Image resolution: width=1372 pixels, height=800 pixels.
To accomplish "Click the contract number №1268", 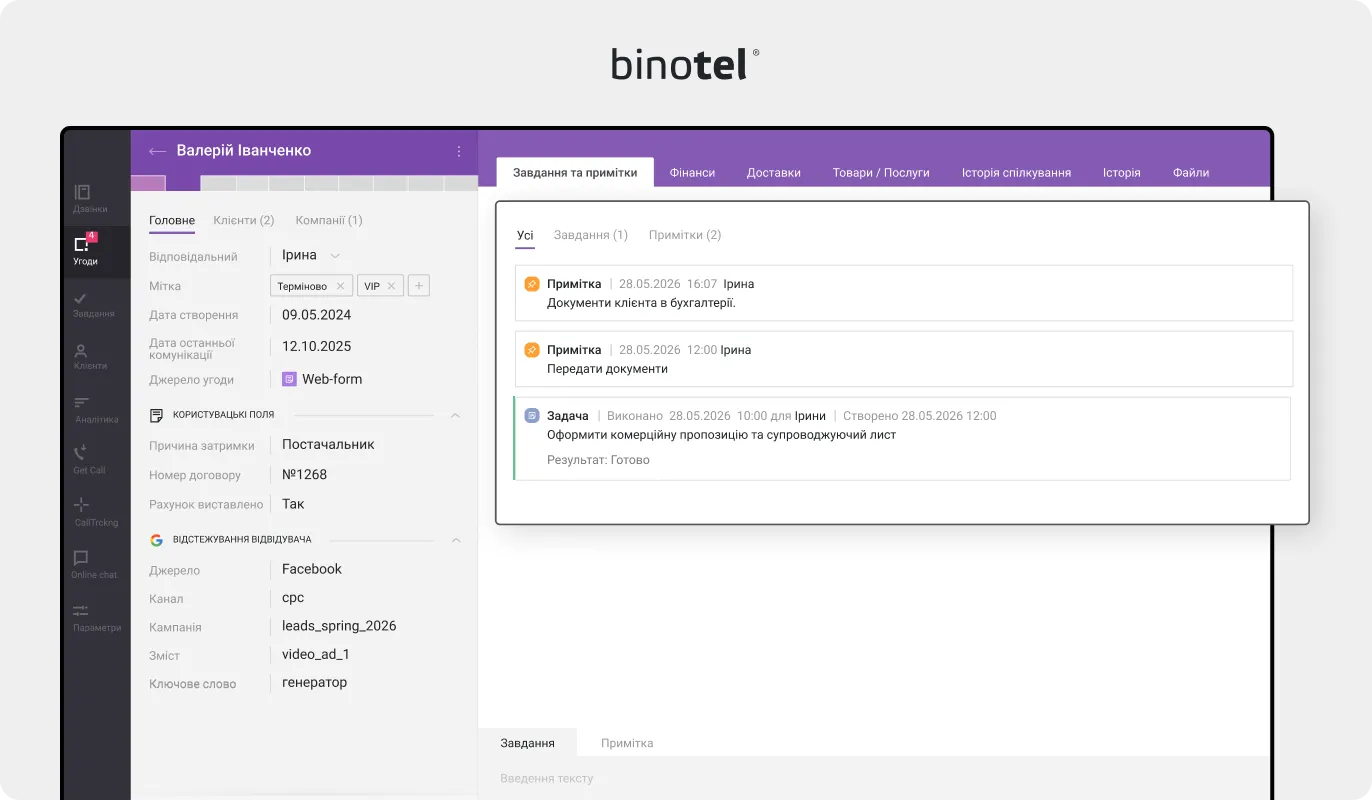I will pyautogui.click(x=305, y=474).
